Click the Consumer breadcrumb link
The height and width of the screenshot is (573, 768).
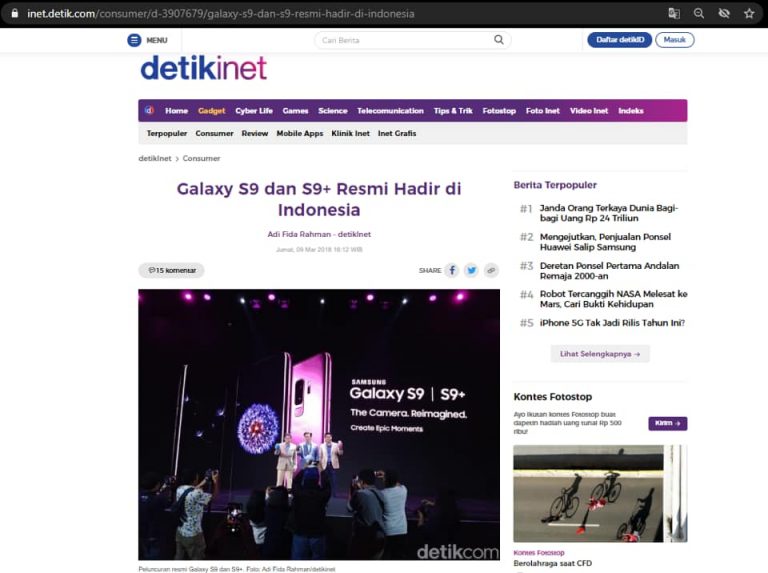pyautogui.click(x=201, y=158)
